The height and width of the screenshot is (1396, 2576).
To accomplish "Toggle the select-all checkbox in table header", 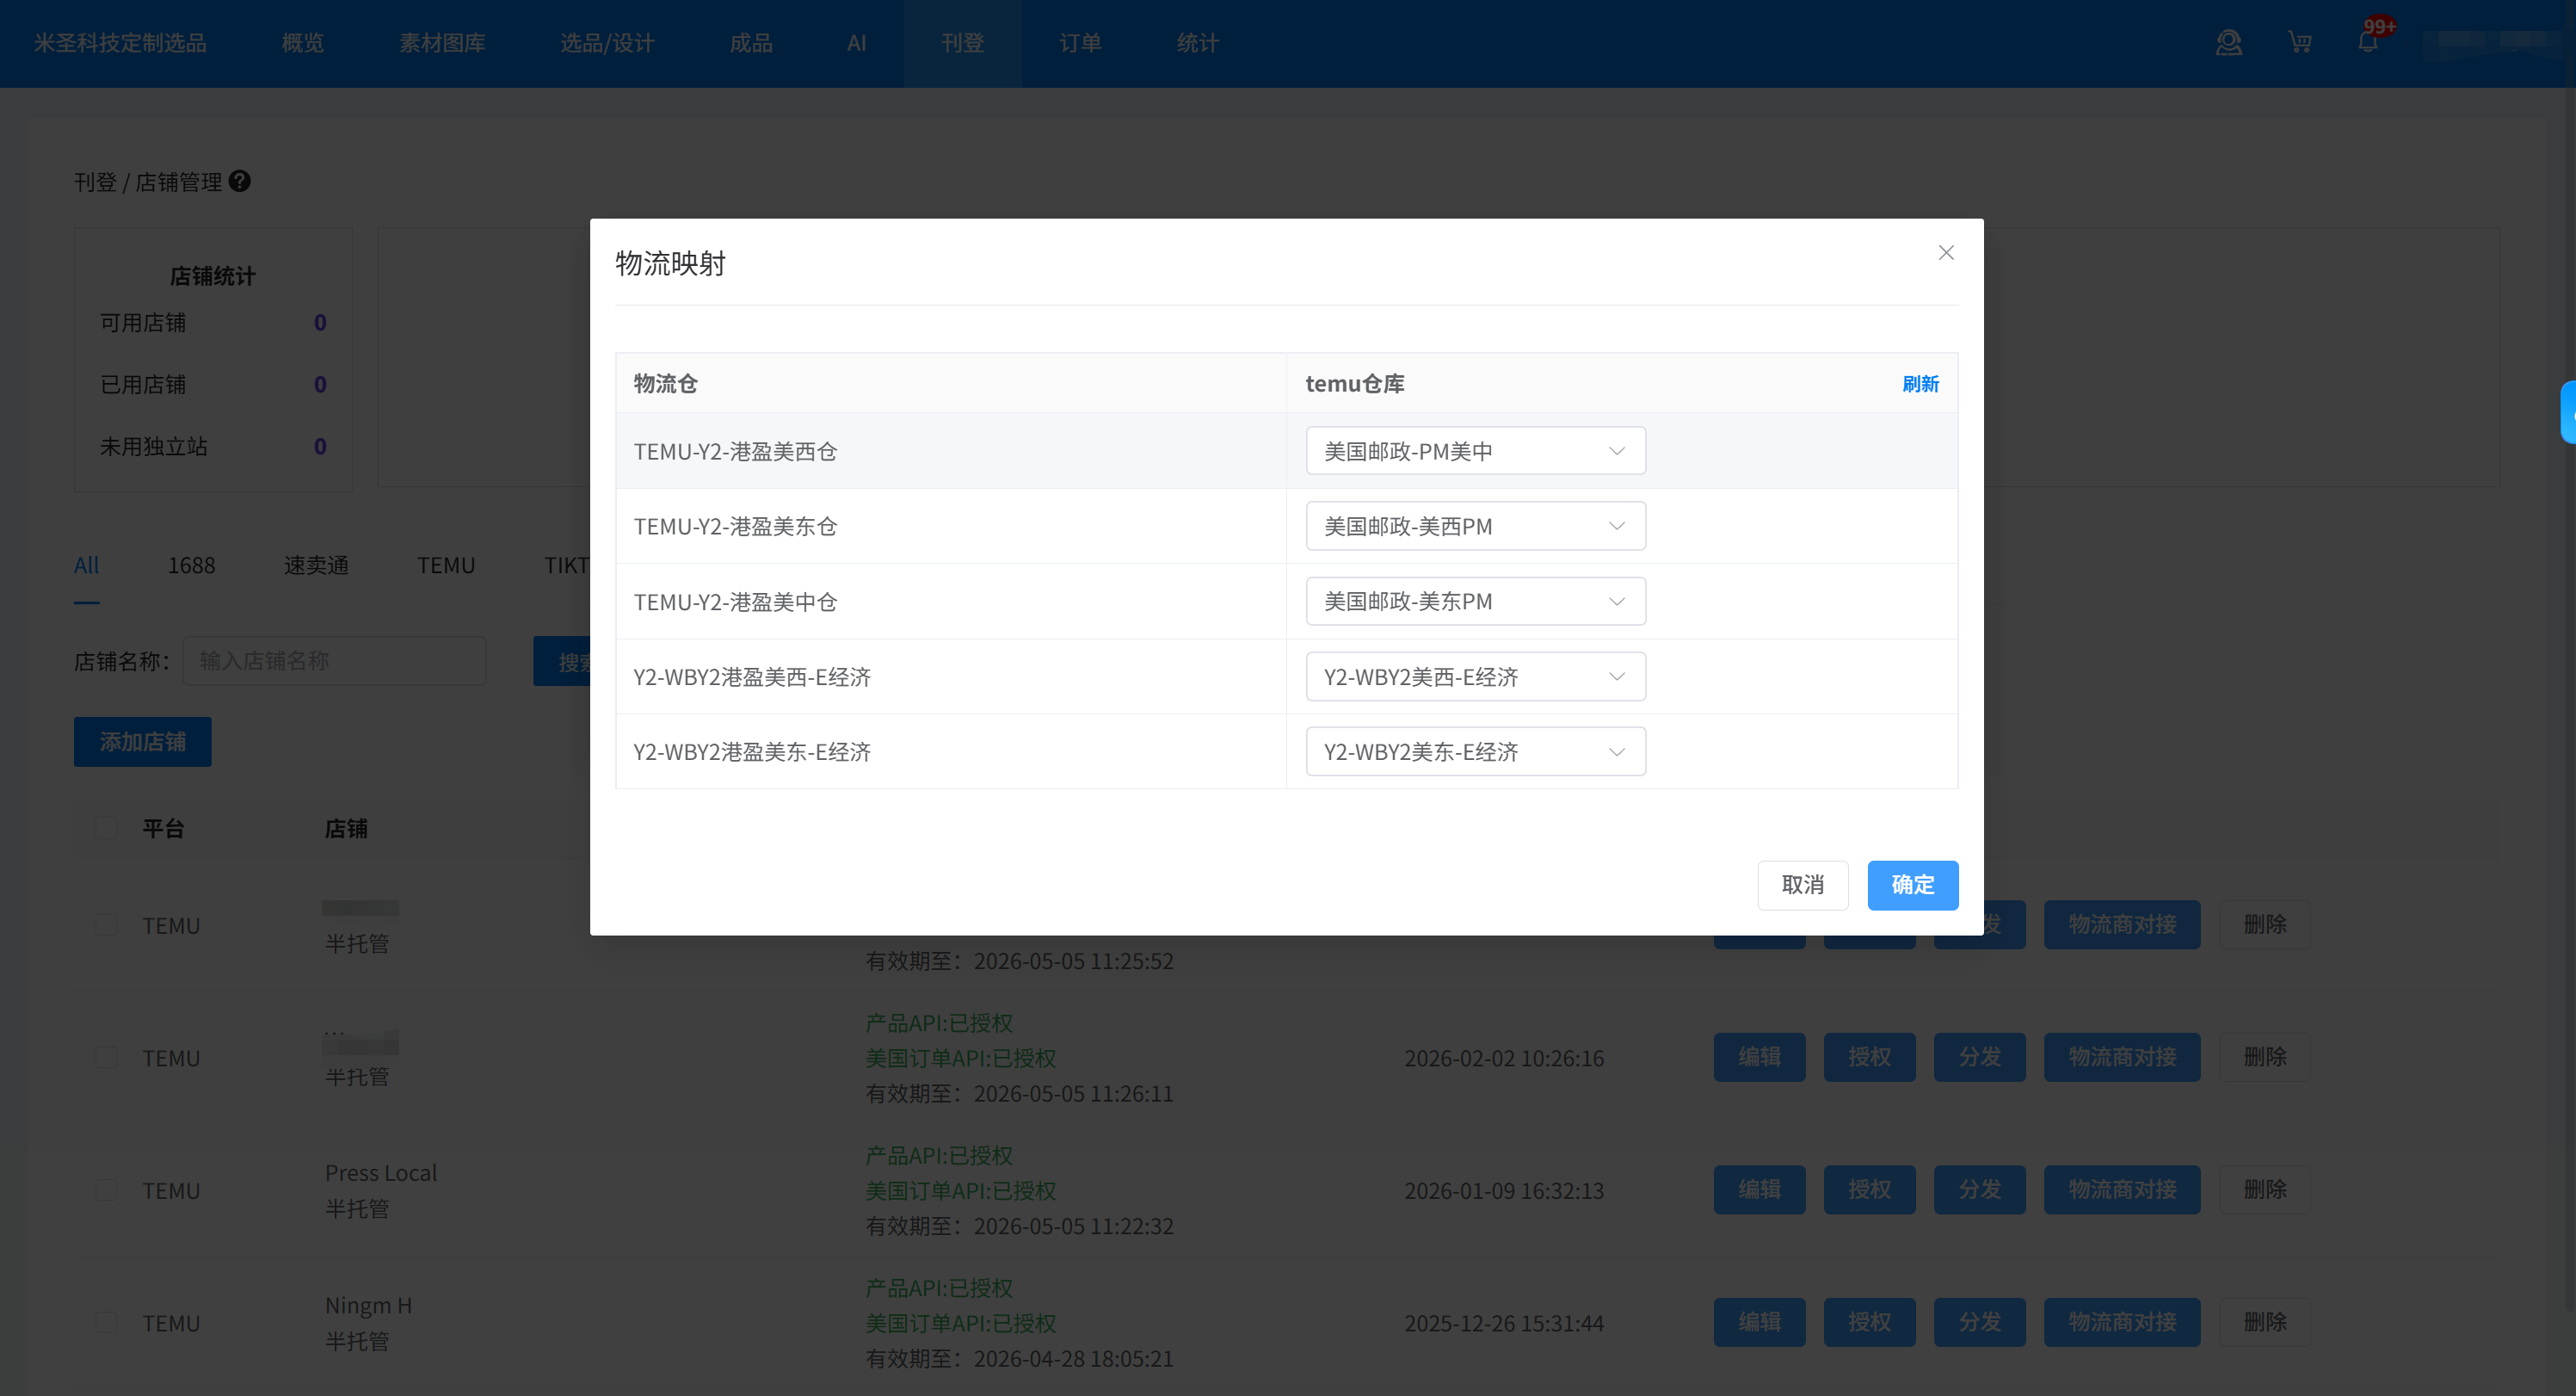I will coord(106,828).
